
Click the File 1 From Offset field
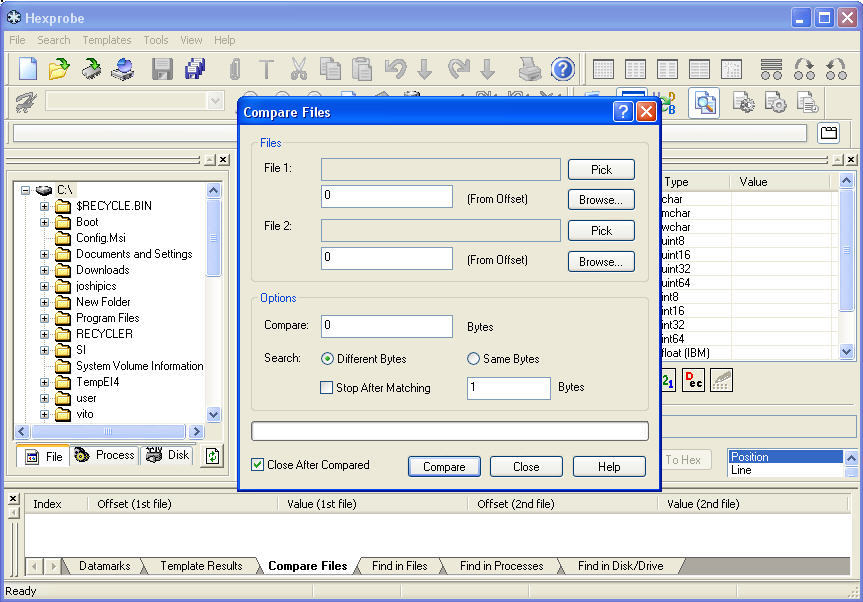click(387, 196)
